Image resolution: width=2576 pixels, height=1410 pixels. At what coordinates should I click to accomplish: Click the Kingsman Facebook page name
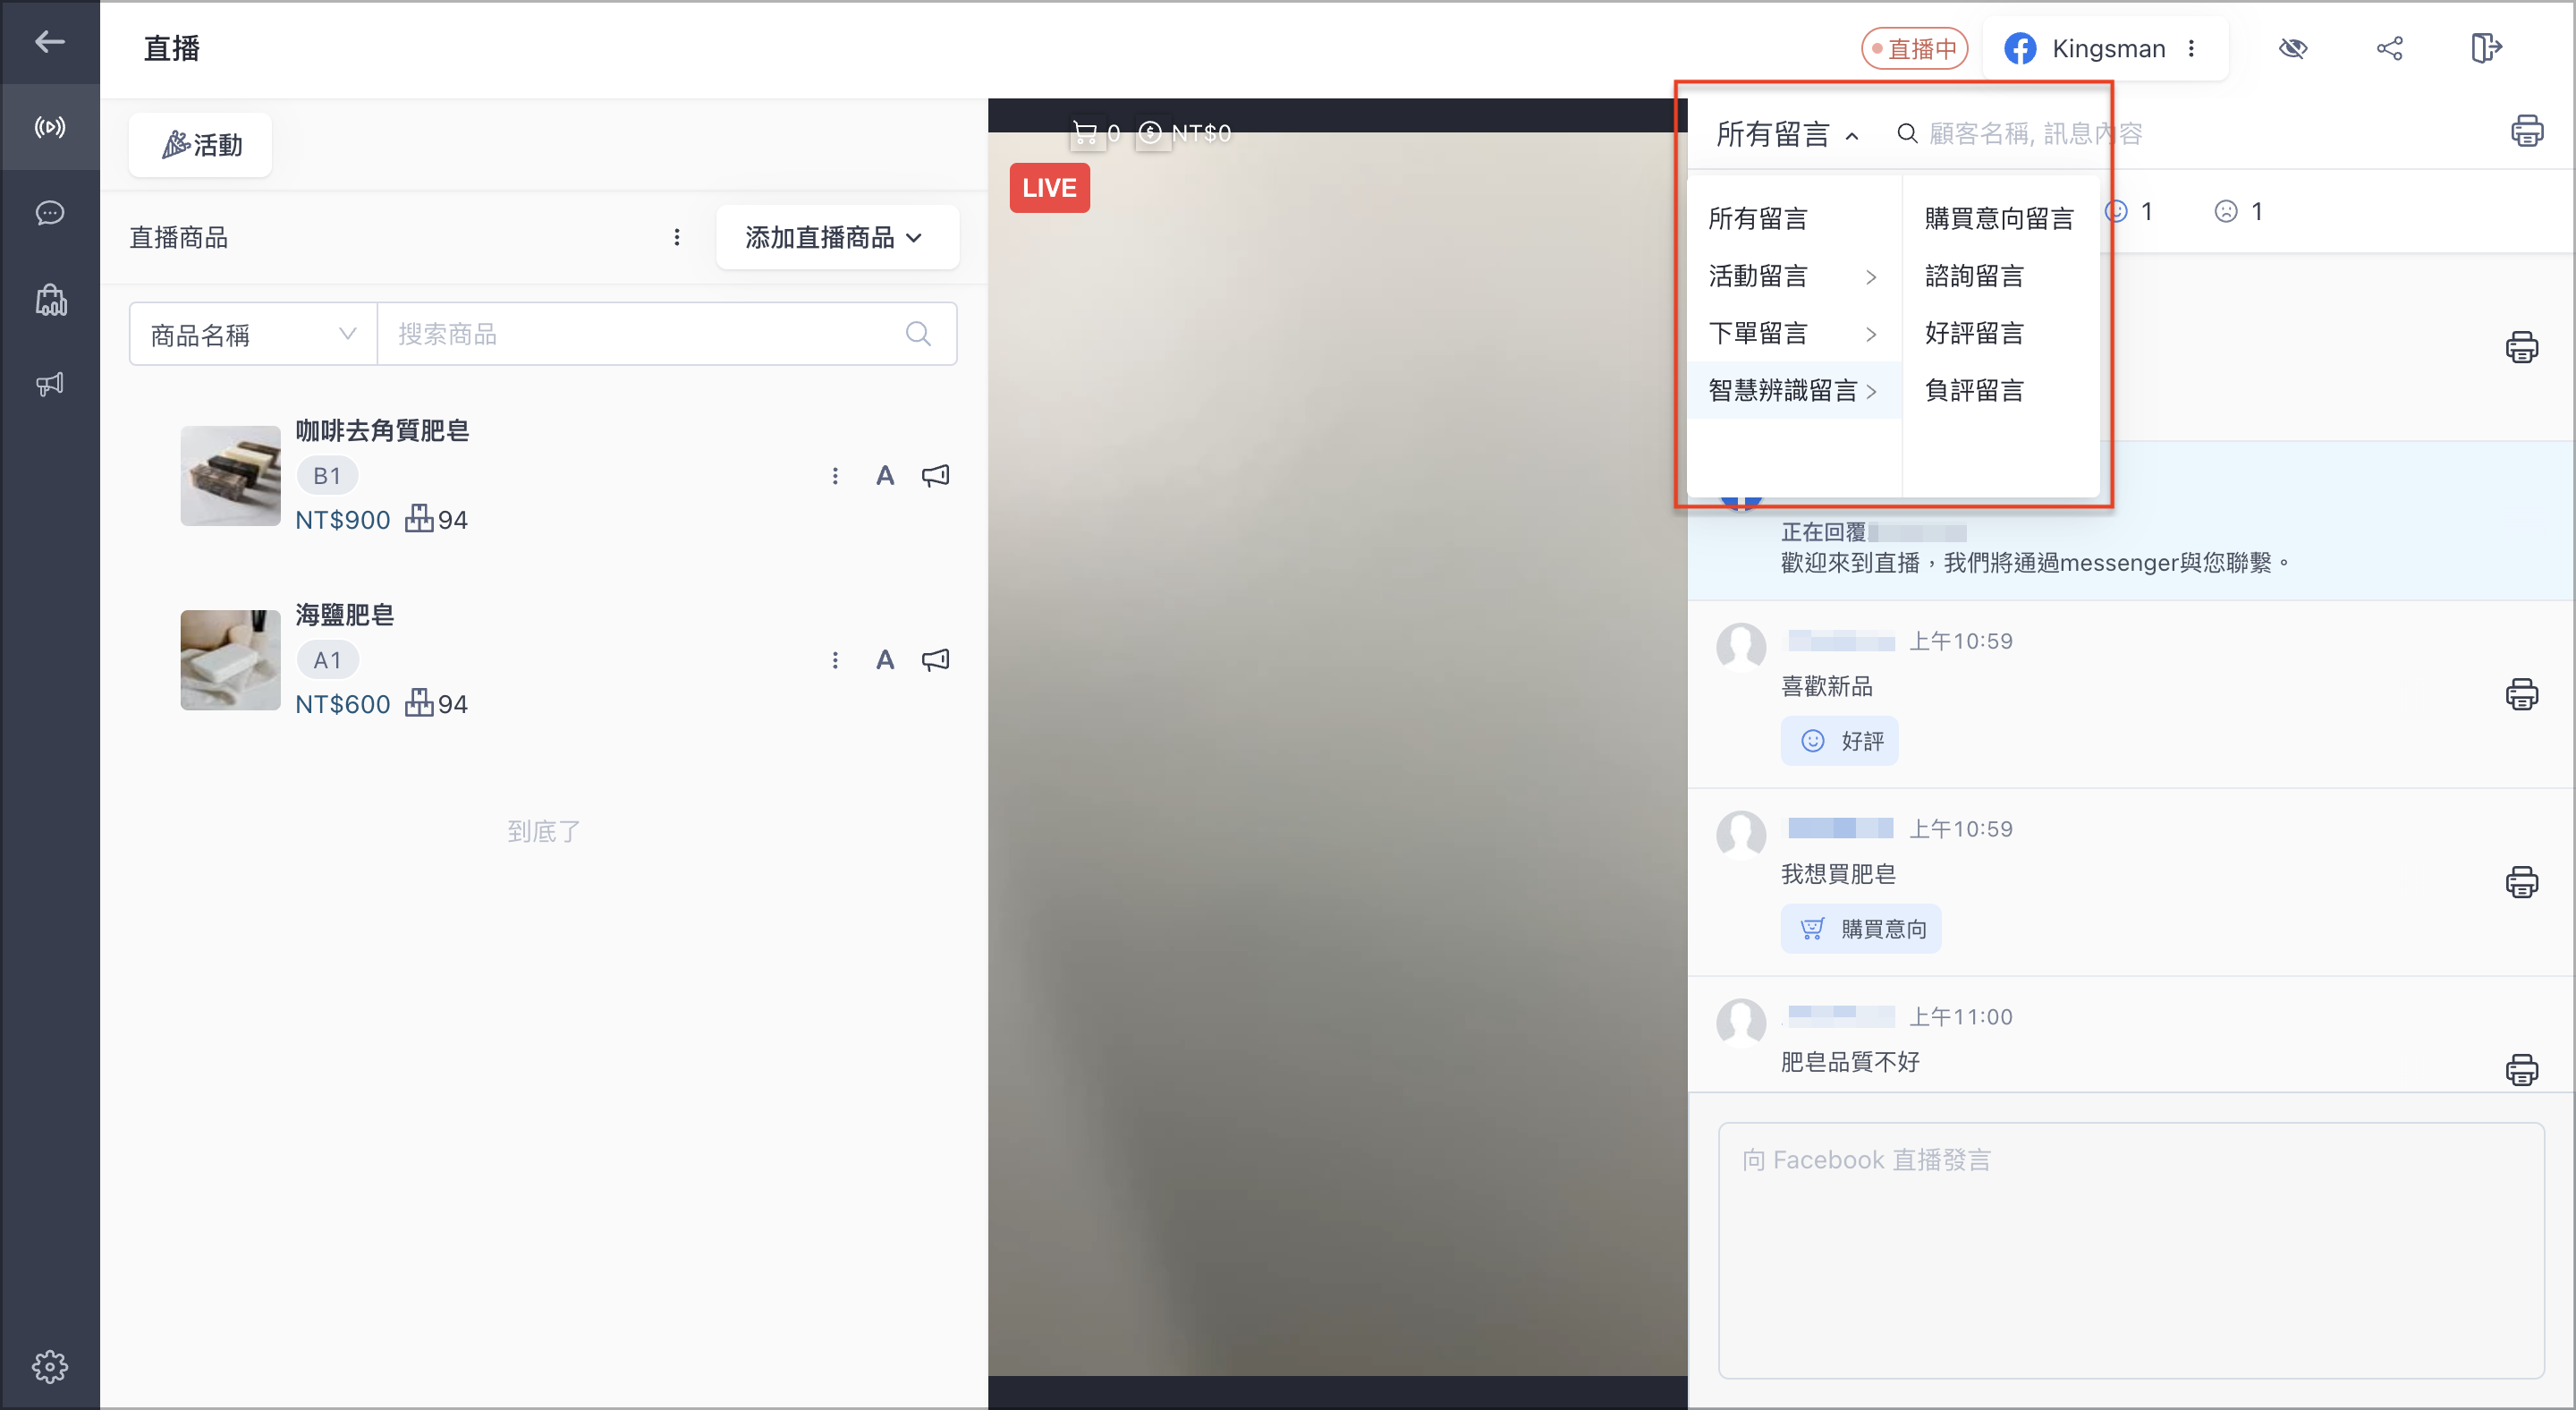point(2108,48)
